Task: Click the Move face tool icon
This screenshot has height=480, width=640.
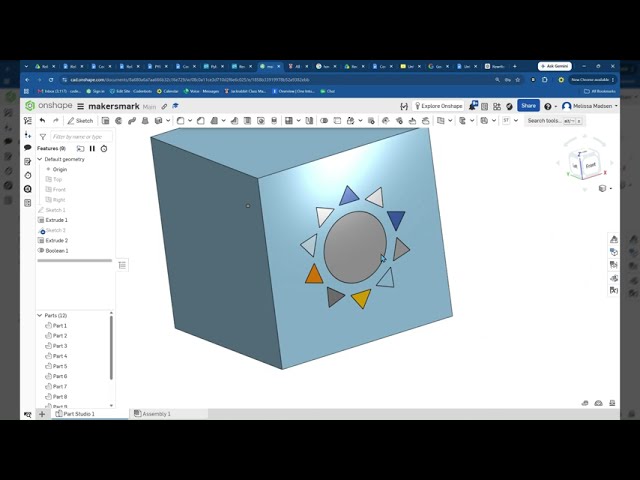Action: 412,120
